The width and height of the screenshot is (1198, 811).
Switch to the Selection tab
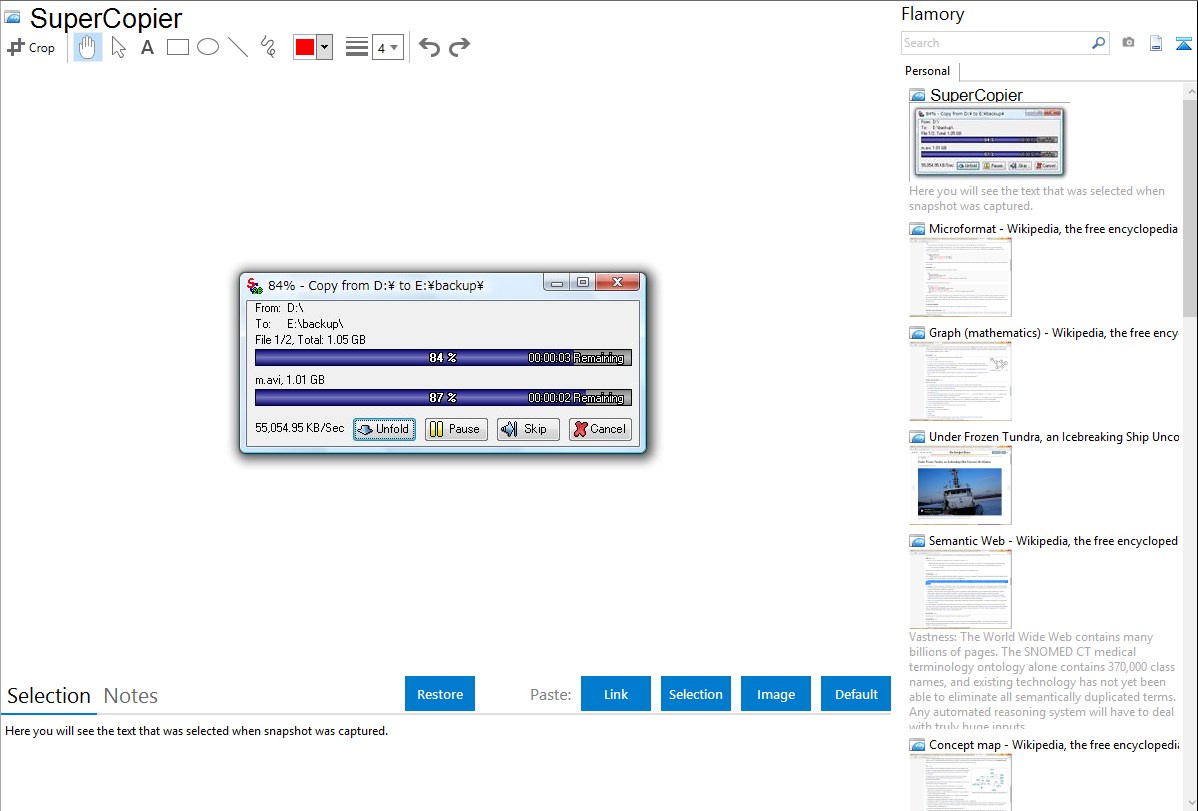49,696
